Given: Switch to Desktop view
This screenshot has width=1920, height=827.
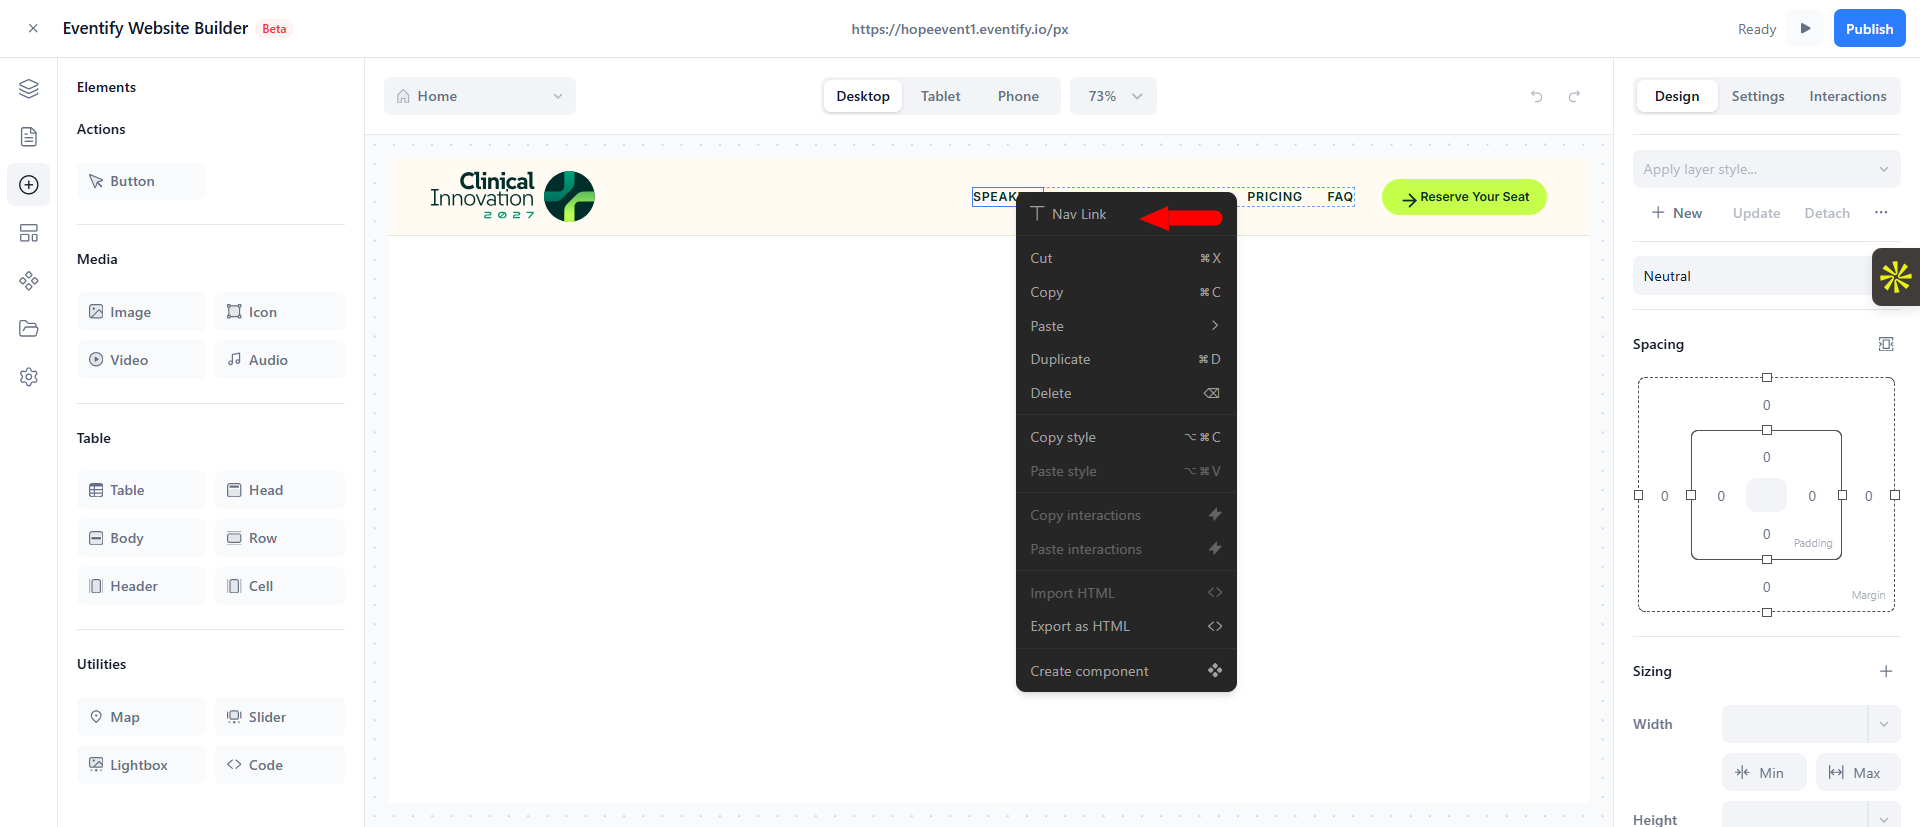Looking at the screenshot, I should click(863, 96).
